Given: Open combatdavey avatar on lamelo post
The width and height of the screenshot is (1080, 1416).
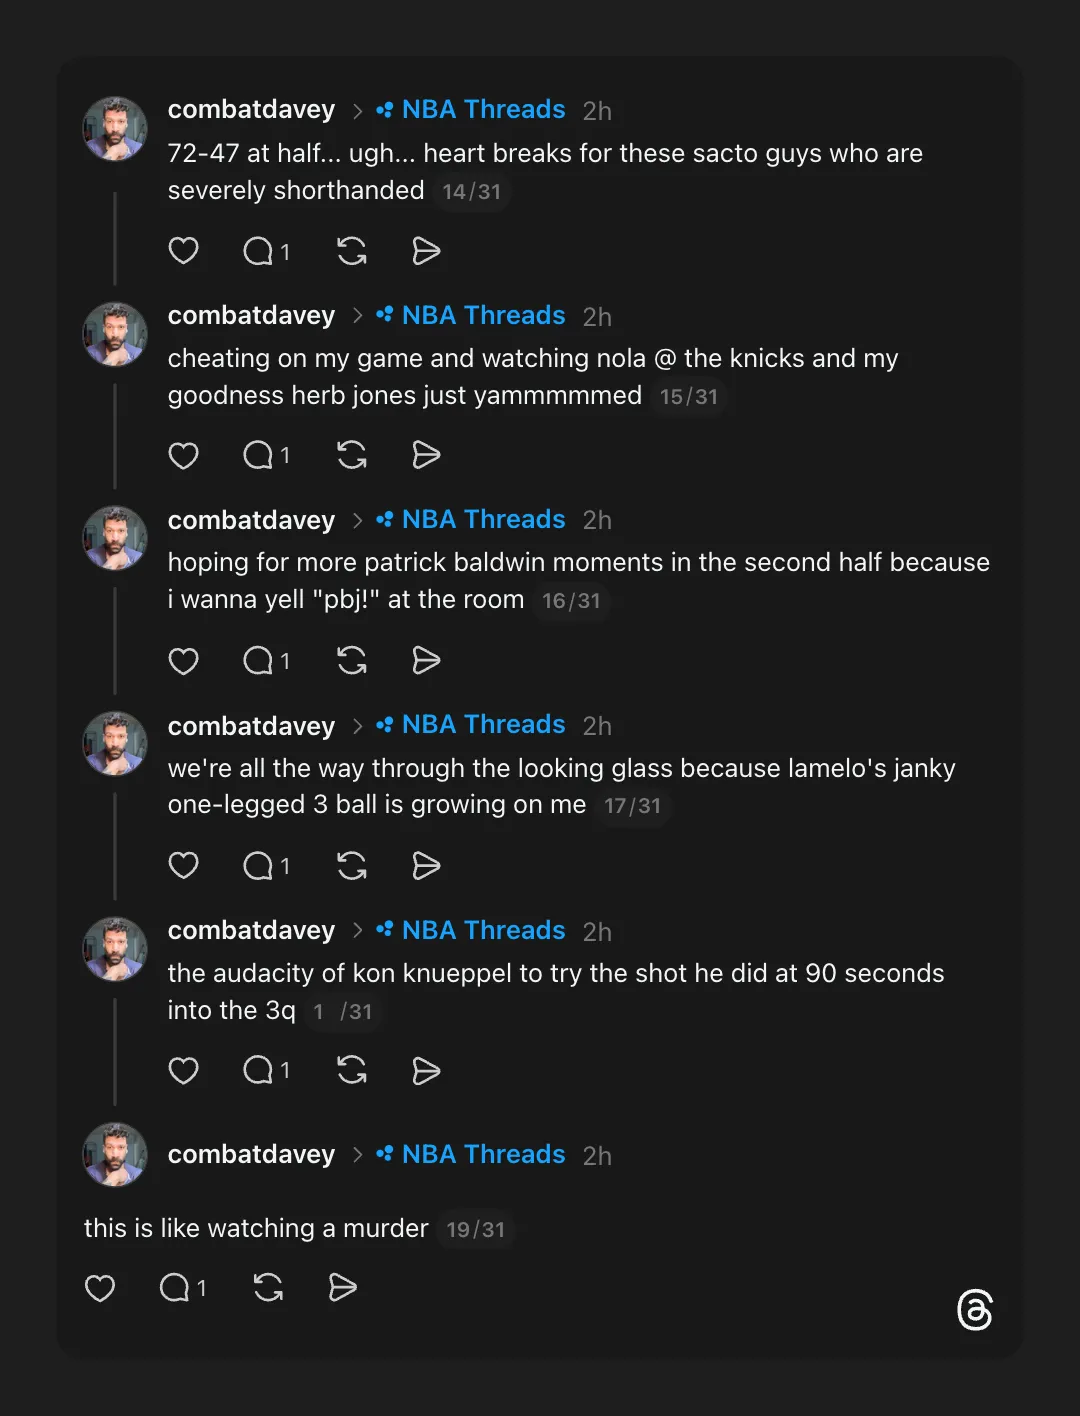Looking at the screenshot, I should pos(115,744).
